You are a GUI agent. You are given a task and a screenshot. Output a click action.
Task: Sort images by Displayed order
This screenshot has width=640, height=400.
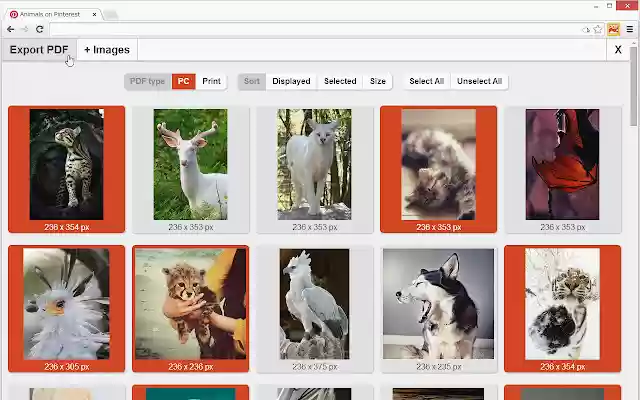pos(291,81)
